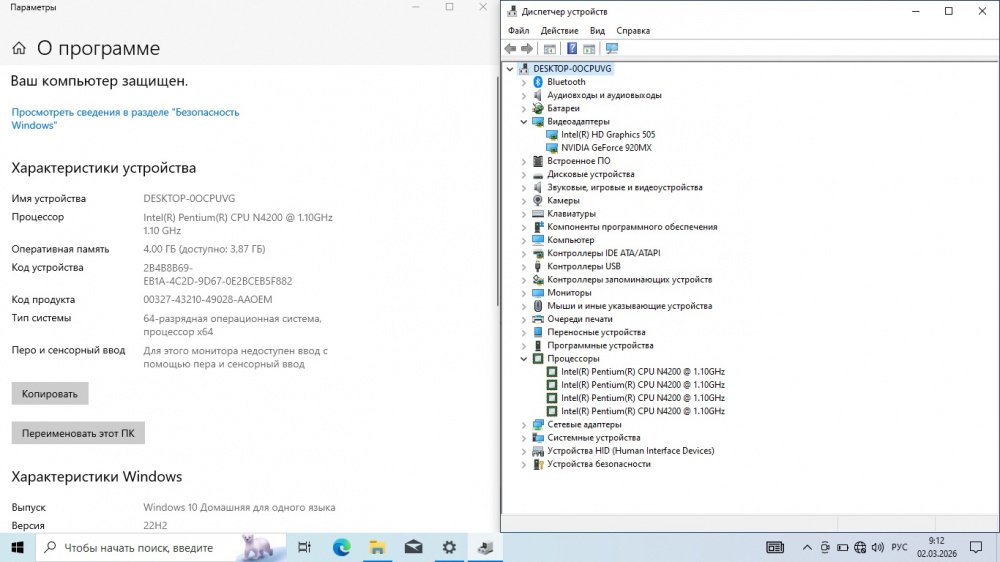
Task: Switch input language via РУС indicator
Action: (899, 547)
